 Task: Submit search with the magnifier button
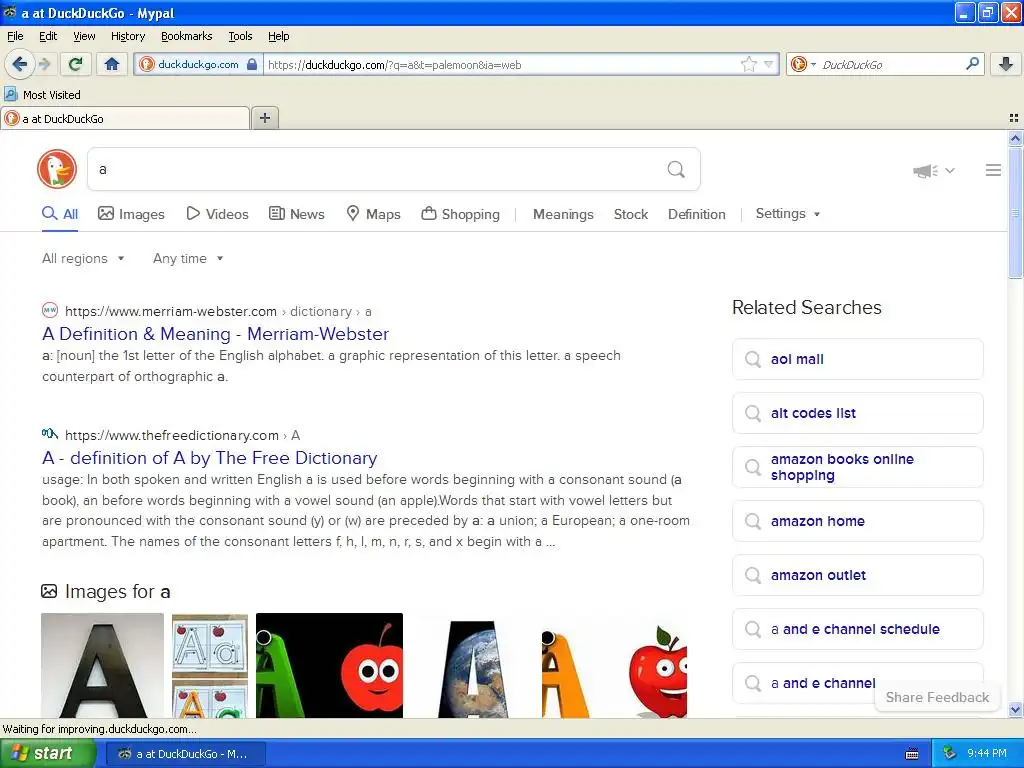click(x=676, y=170)
